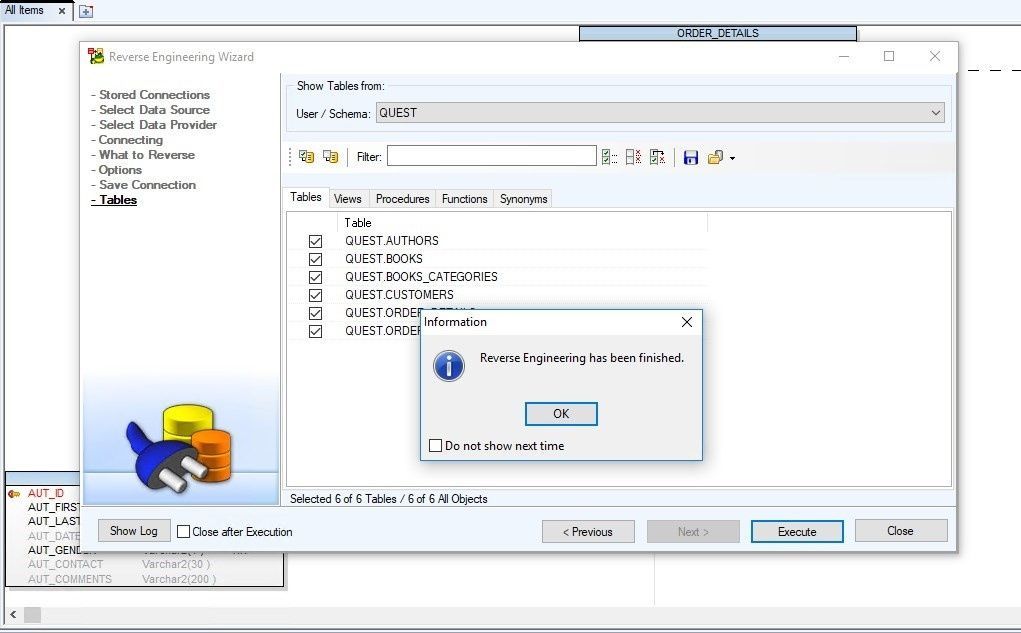Switch to the Views tab

(x=348, y=199)
